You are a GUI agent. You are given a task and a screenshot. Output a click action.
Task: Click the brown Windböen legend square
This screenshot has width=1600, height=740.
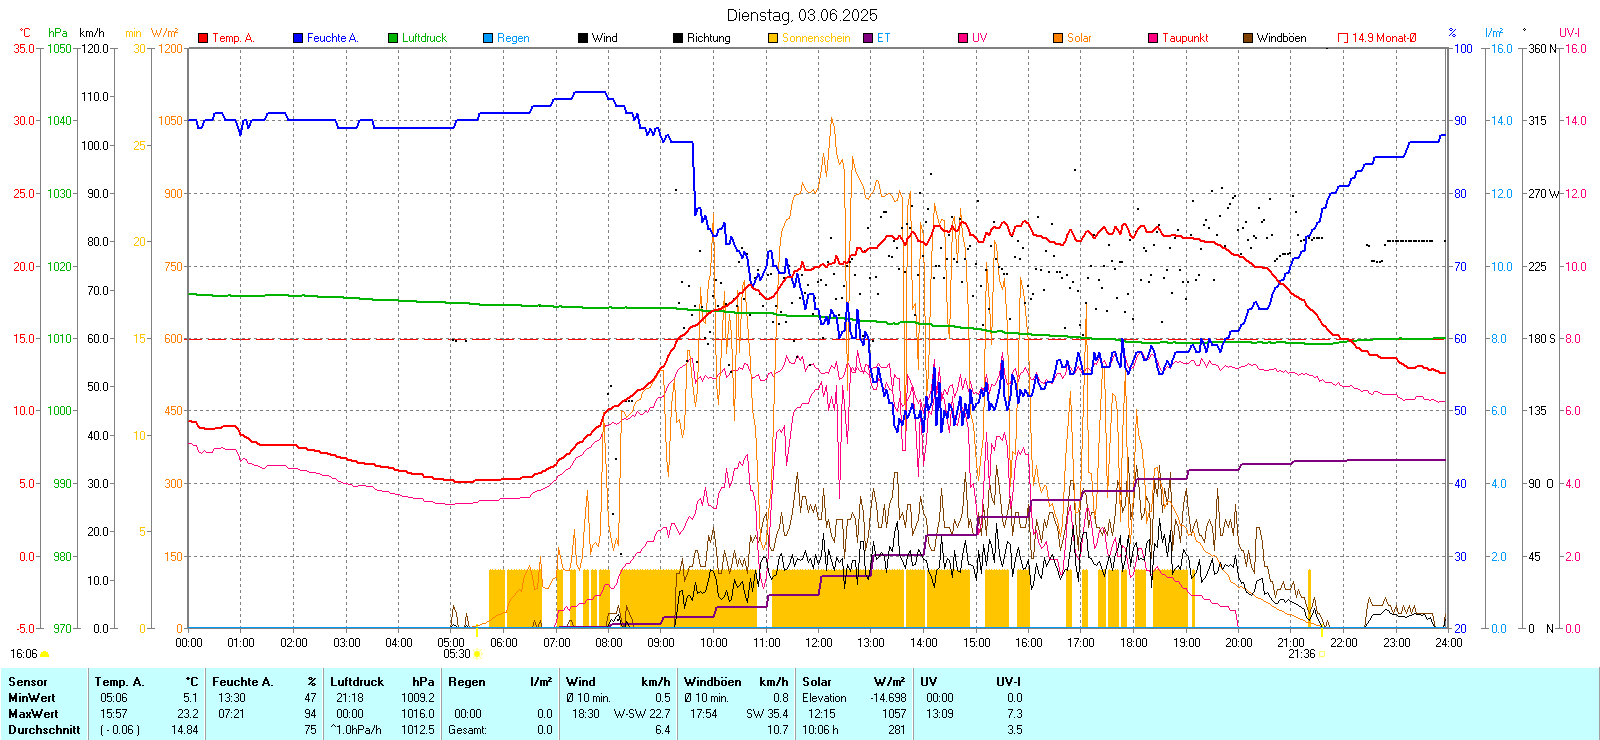point(1248,38)
